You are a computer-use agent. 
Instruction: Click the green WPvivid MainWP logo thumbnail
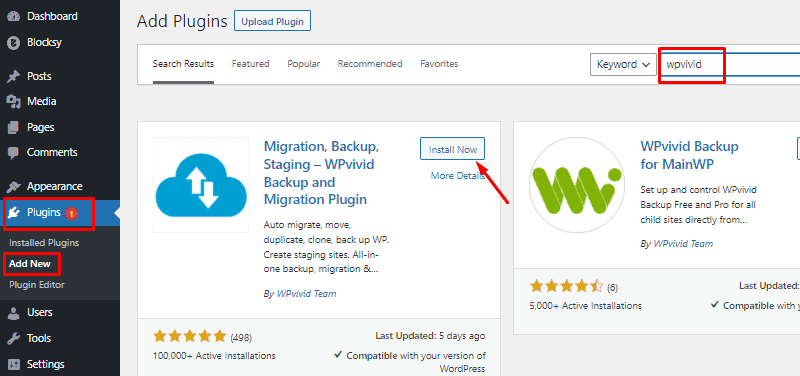pos(577,185)
